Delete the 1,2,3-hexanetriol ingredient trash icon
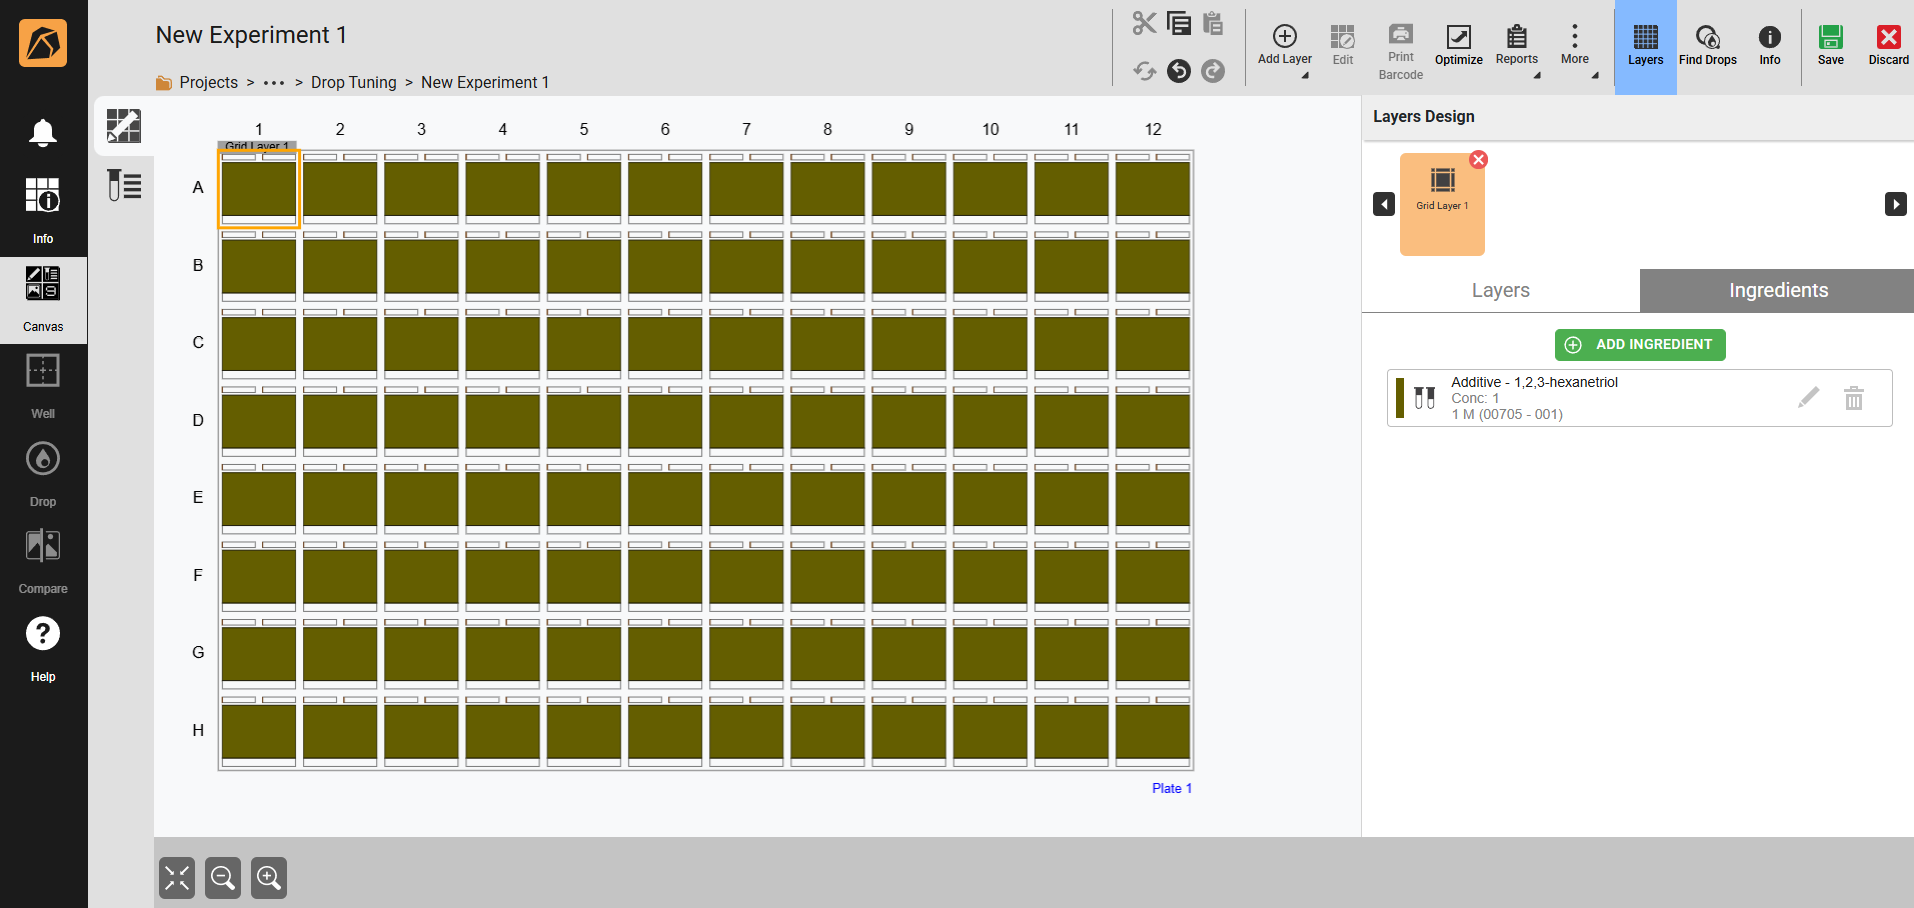The height and width of the screenshot is (908, 1914). [1853, 398]
